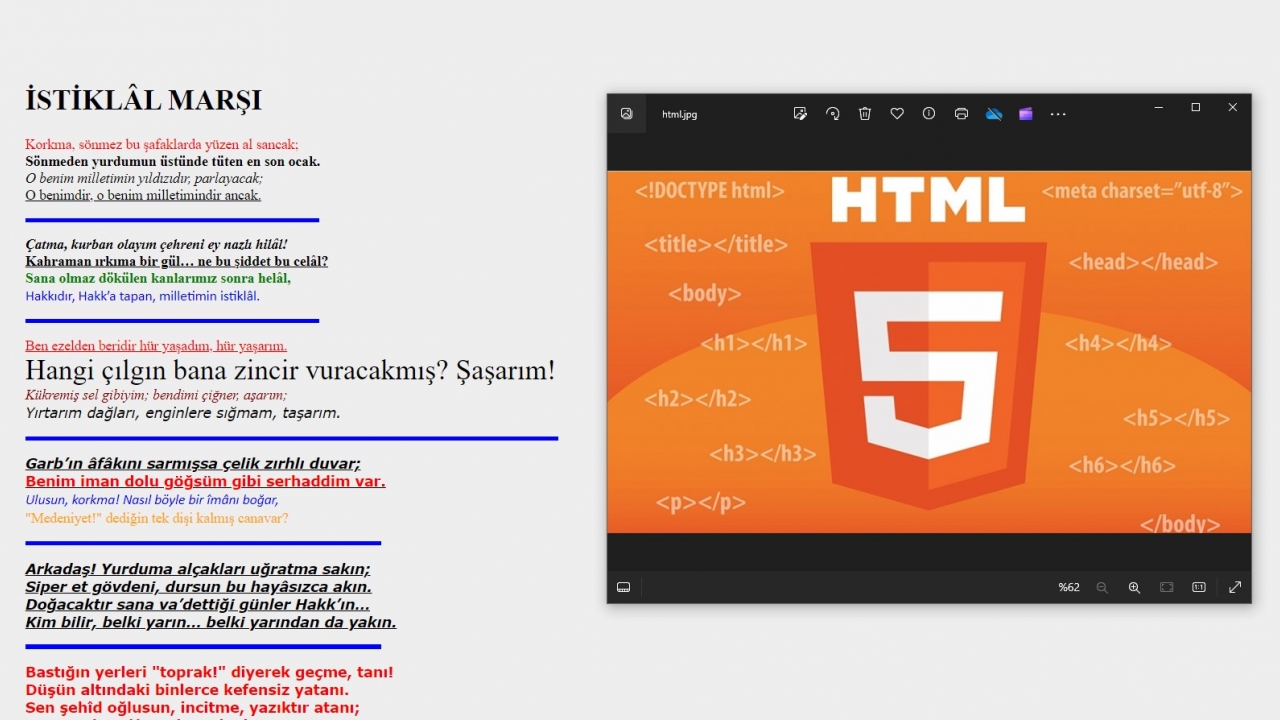
Task: Show file info panel
Action: tap(929, 114)
